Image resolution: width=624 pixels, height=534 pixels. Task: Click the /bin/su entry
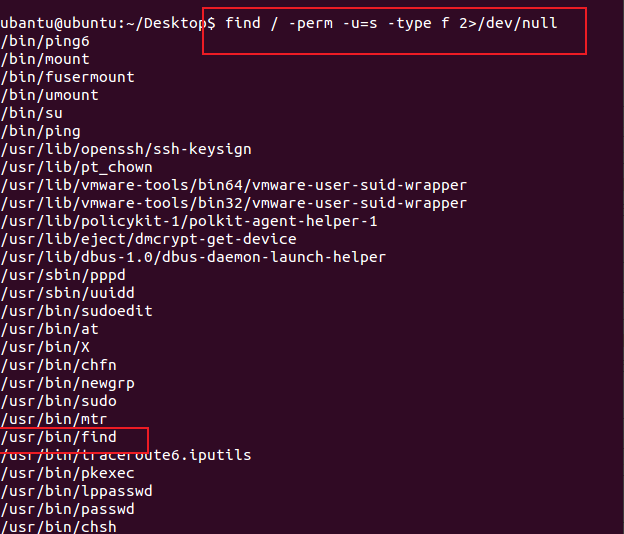tap(32, 113)
